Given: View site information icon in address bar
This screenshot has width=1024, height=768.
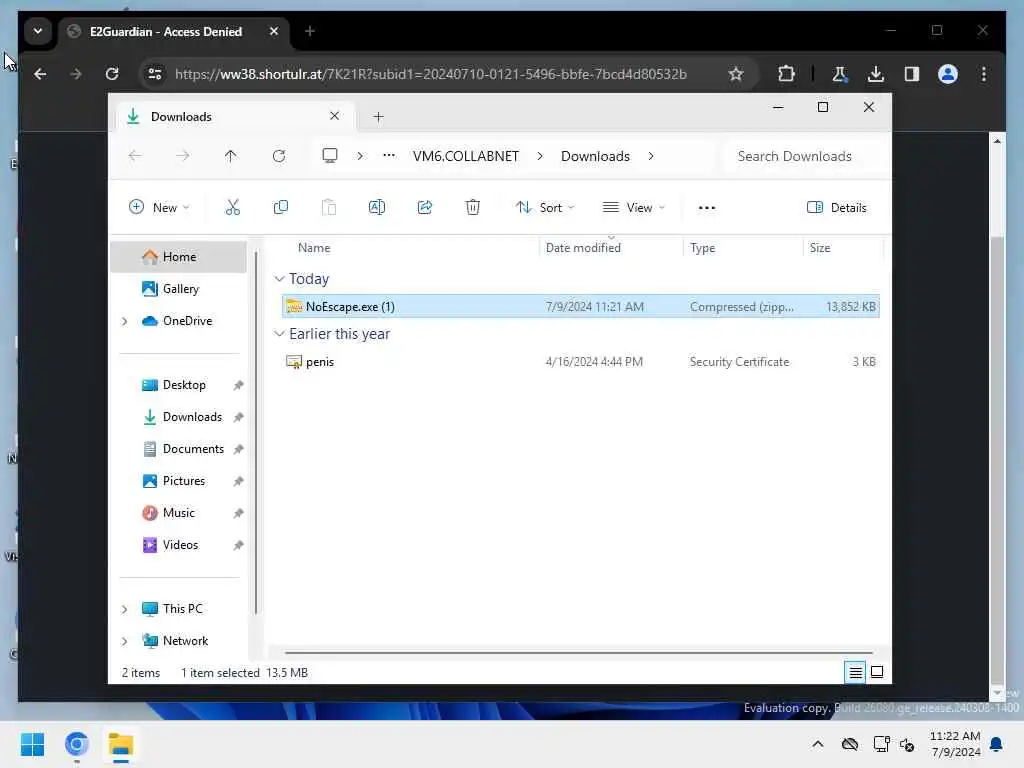Looking at the screenshot, I should [x=155, y=74].
